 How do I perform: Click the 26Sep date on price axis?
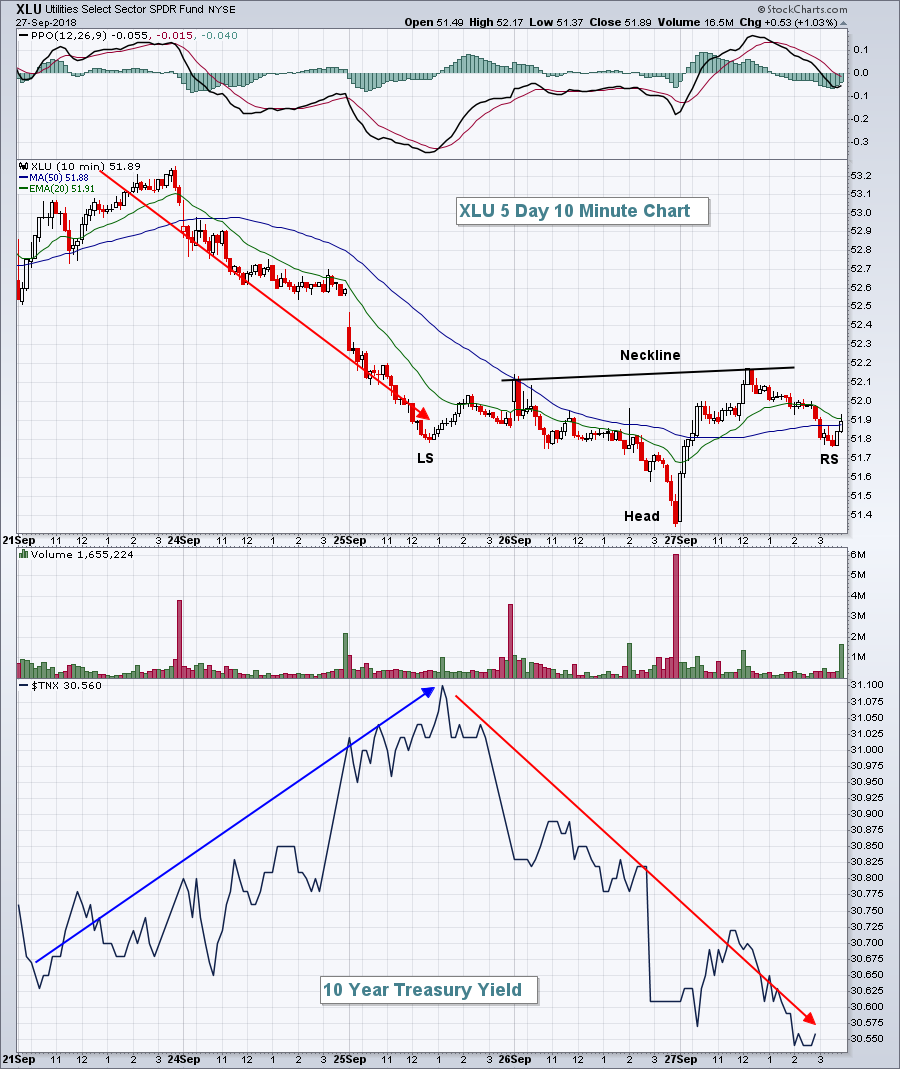point(515,541)
